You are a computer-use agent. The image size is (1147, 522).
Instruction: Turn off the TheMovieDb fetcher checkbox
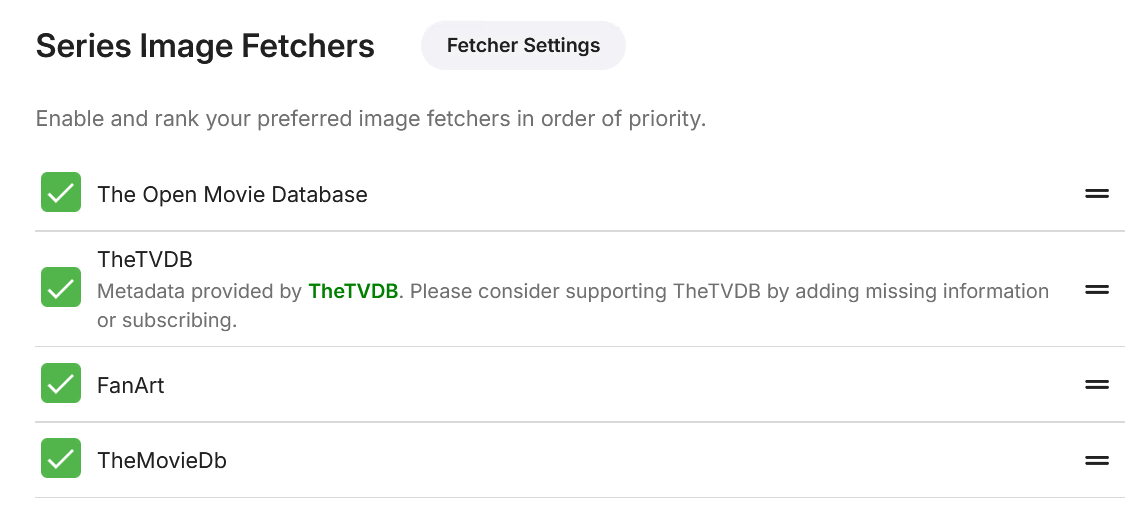(x=61, y=460)
